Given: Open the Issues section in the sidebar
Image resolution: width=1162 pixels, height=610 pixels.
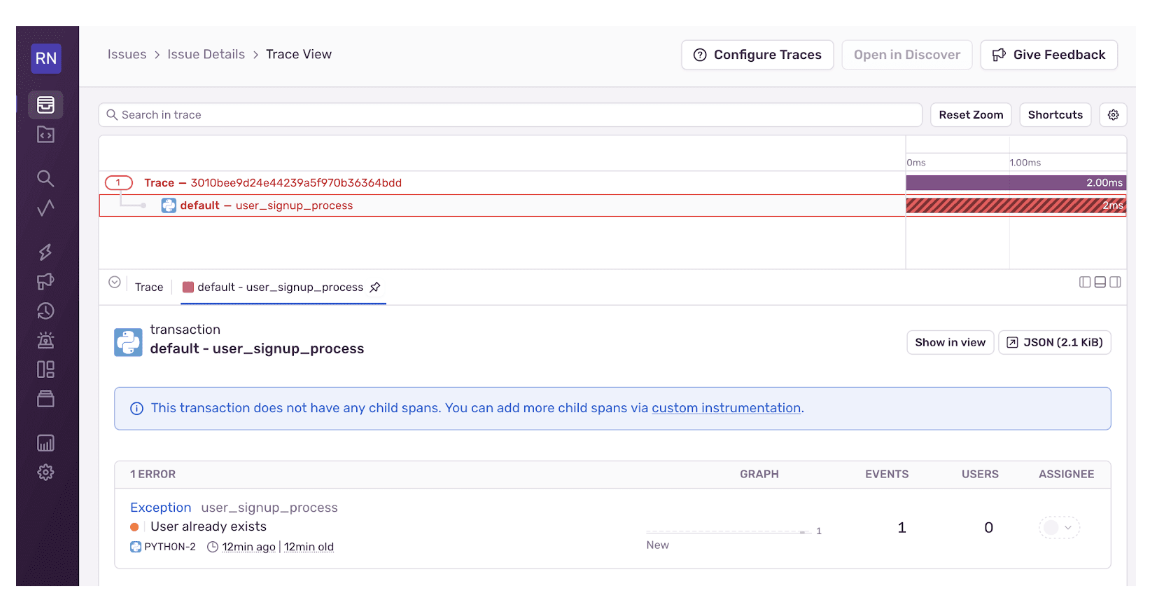Looking at the screenshot, I should pos(46,104).
